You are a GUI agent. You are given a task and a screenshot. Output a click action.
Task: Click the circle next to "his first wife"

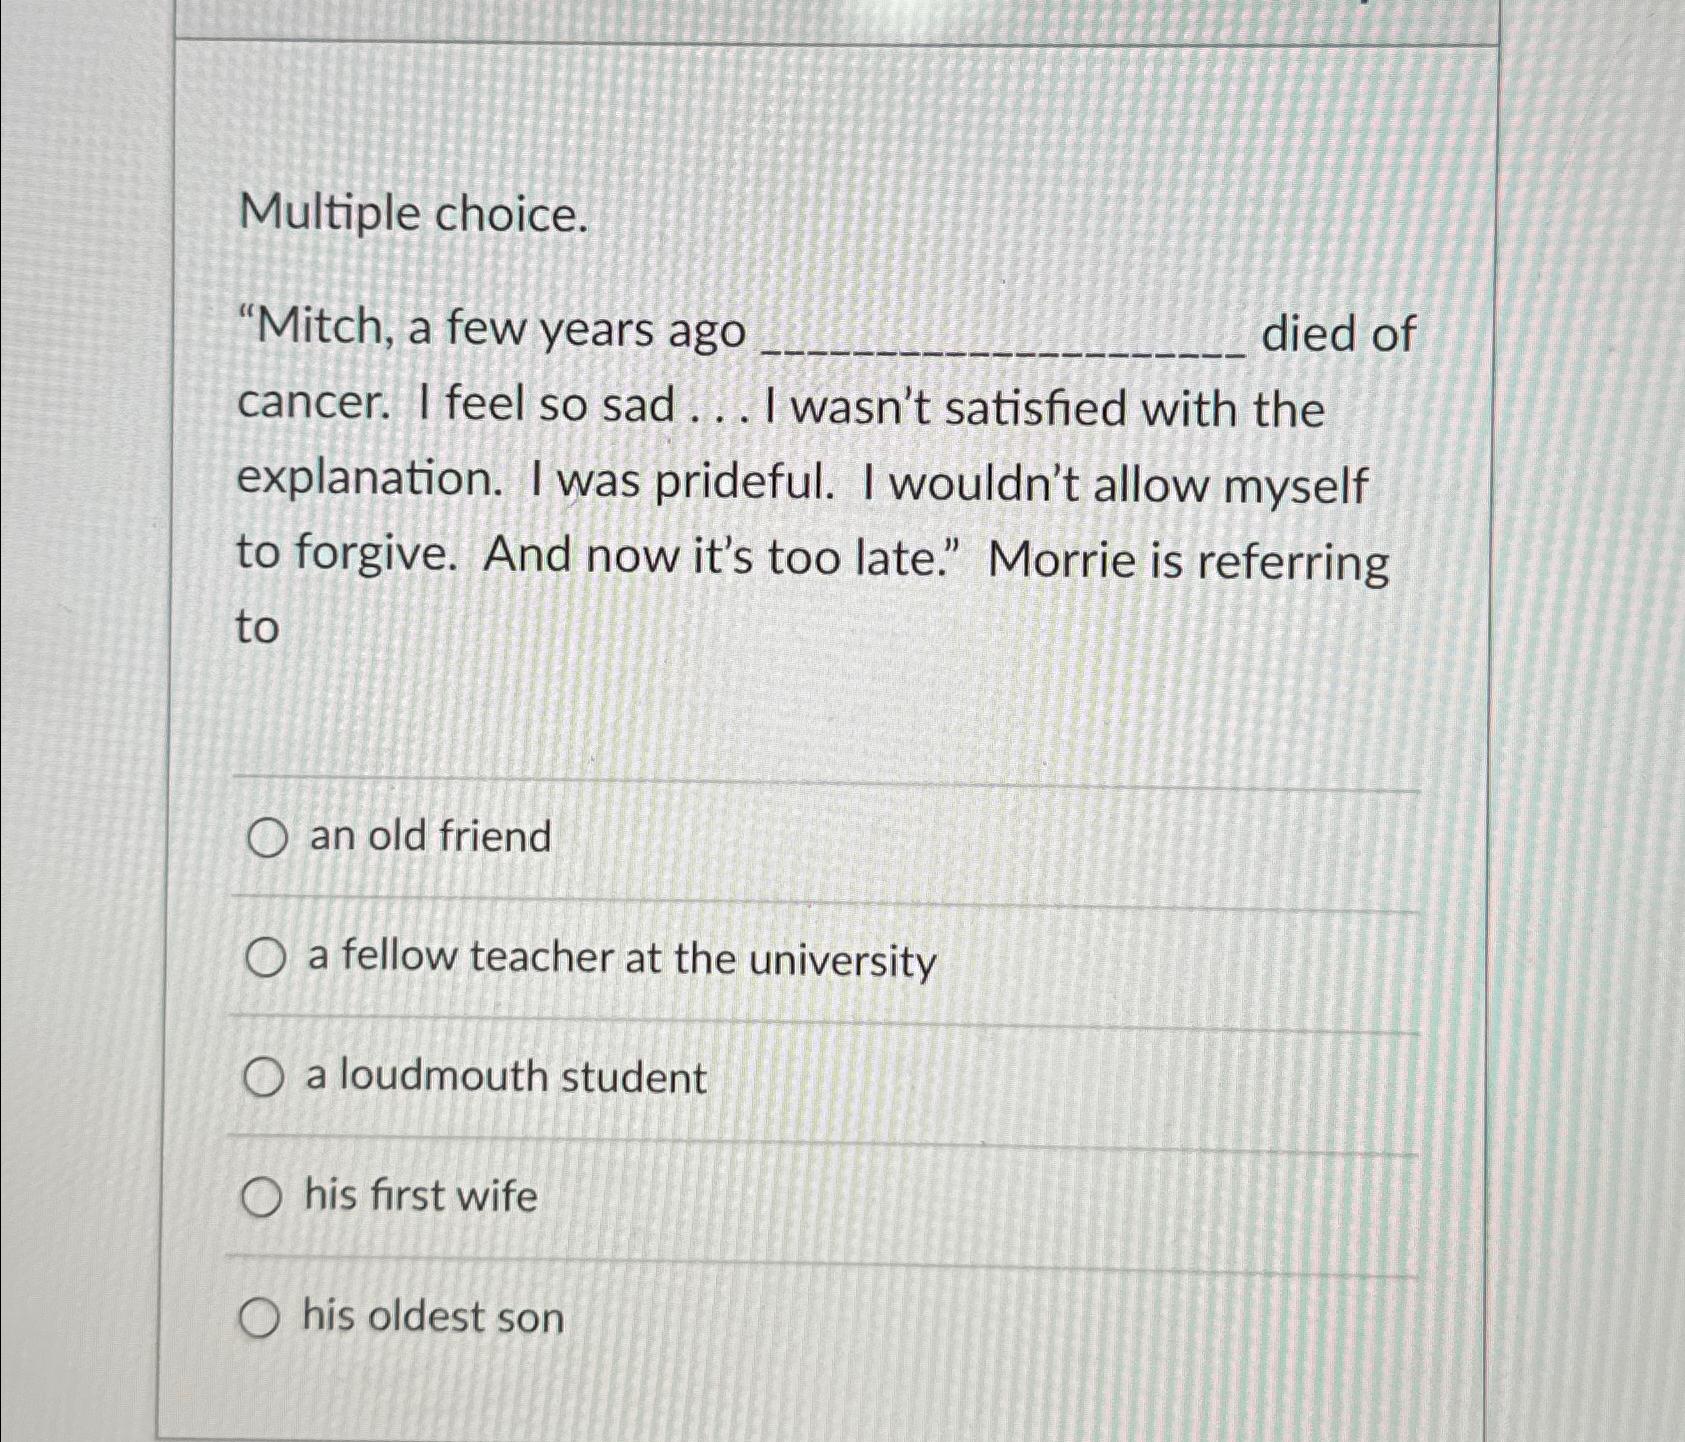click(265, 1197)
